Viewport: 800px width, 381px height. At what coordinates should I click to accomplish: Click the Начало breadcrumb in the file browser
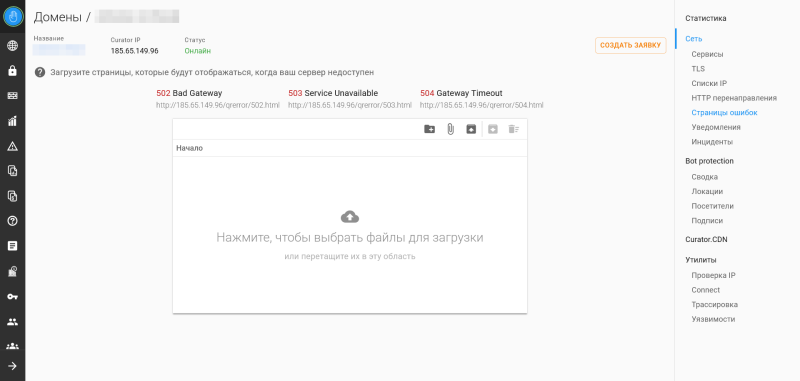(189, 148)
